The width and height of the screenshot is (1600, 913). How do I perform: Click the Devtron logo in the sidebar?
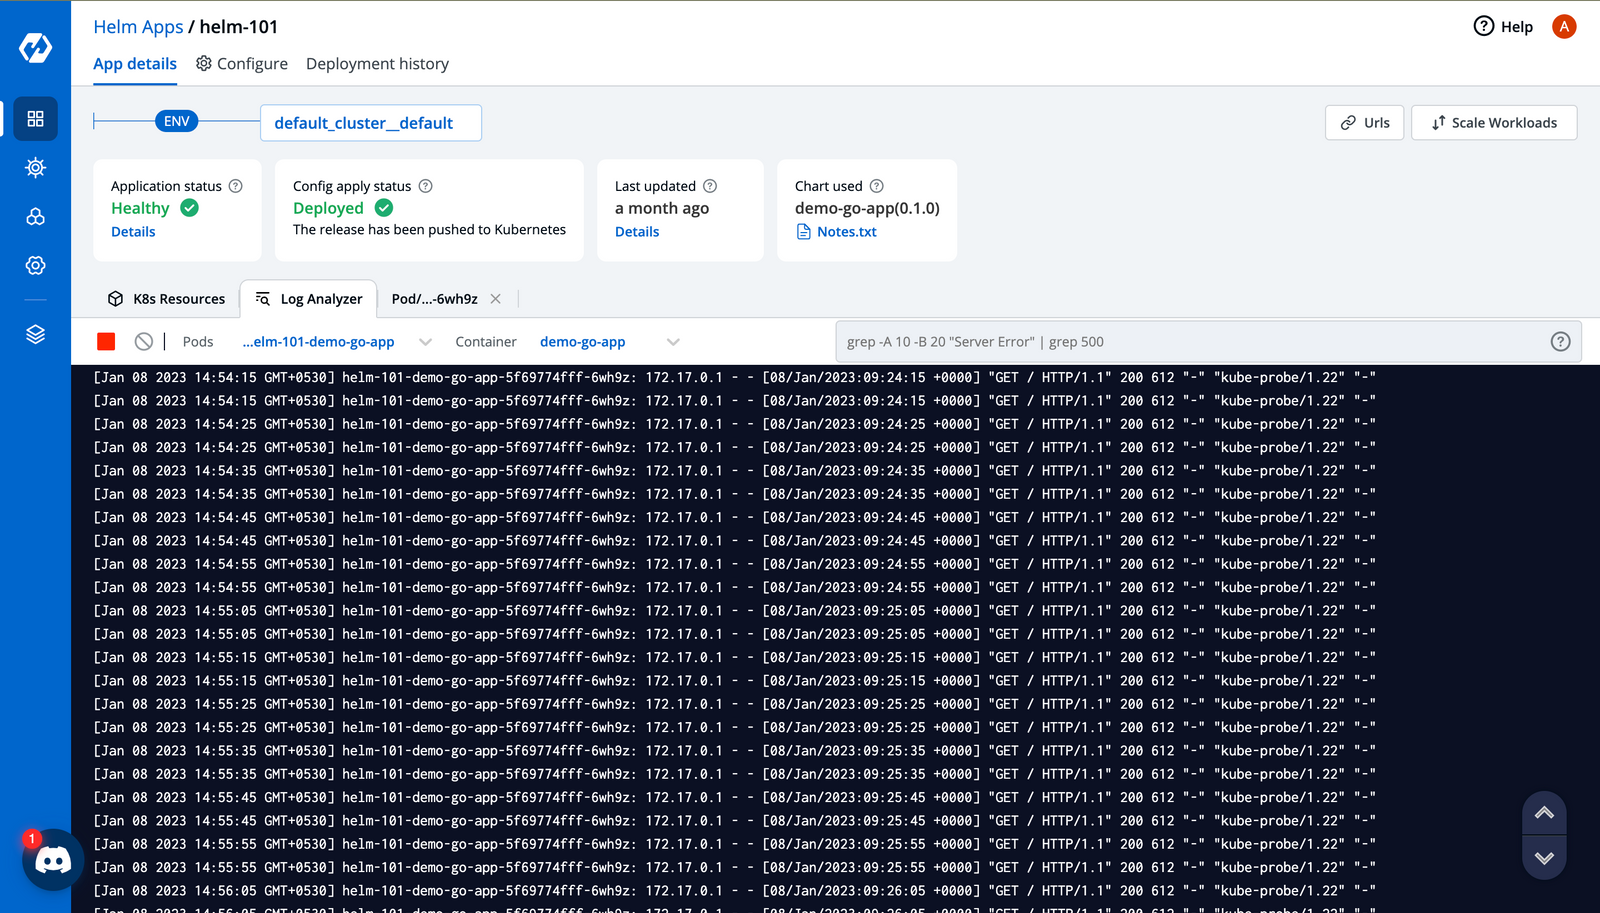tap(34, 45)
